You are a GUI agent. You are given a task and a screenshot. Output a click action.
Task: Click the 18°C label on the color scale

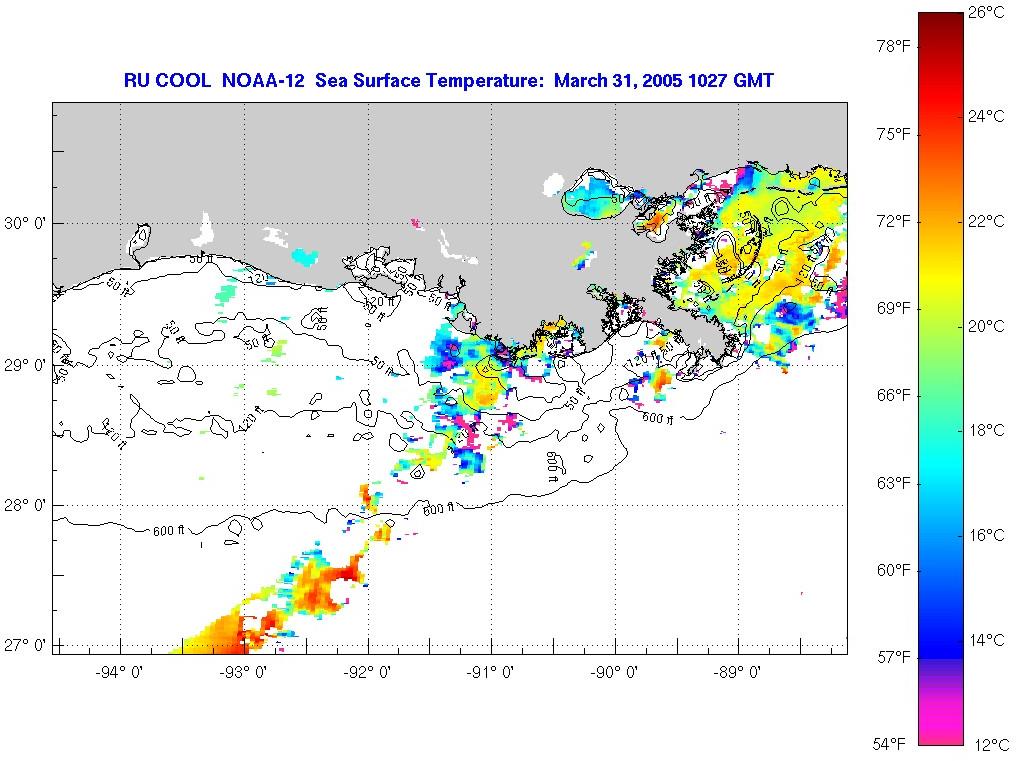click(987, 431)
